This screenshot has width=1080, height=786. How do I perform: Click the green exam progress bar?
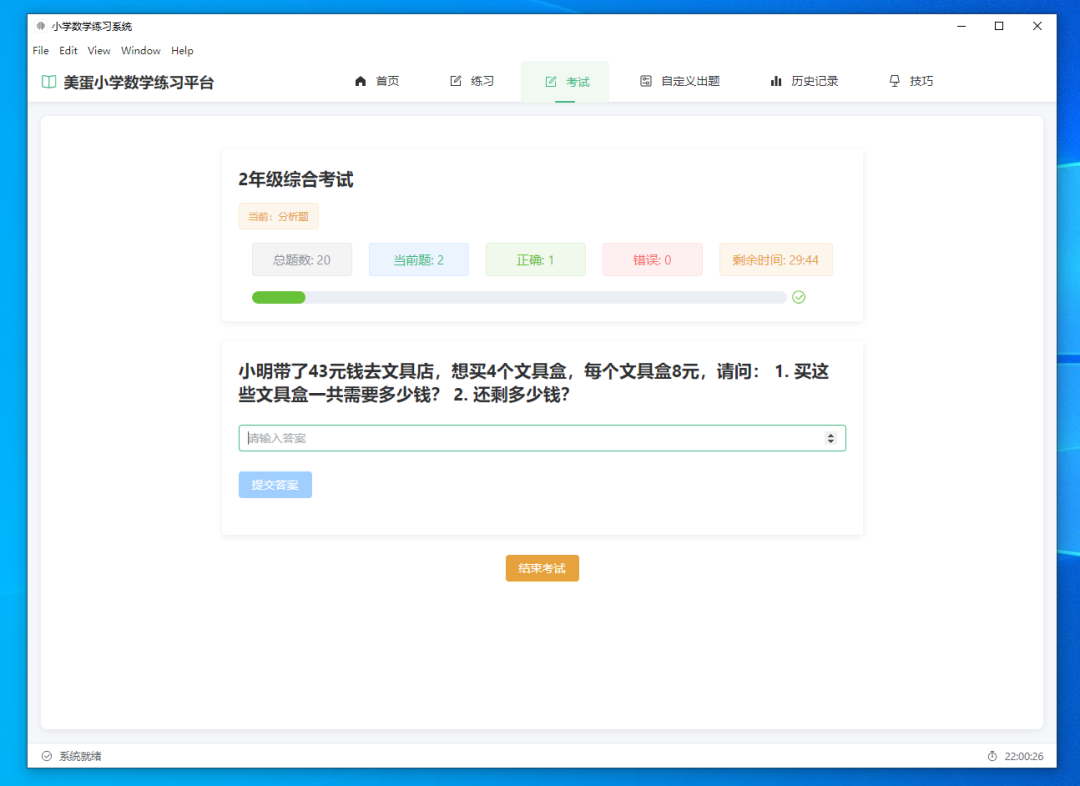click(519, 297)
